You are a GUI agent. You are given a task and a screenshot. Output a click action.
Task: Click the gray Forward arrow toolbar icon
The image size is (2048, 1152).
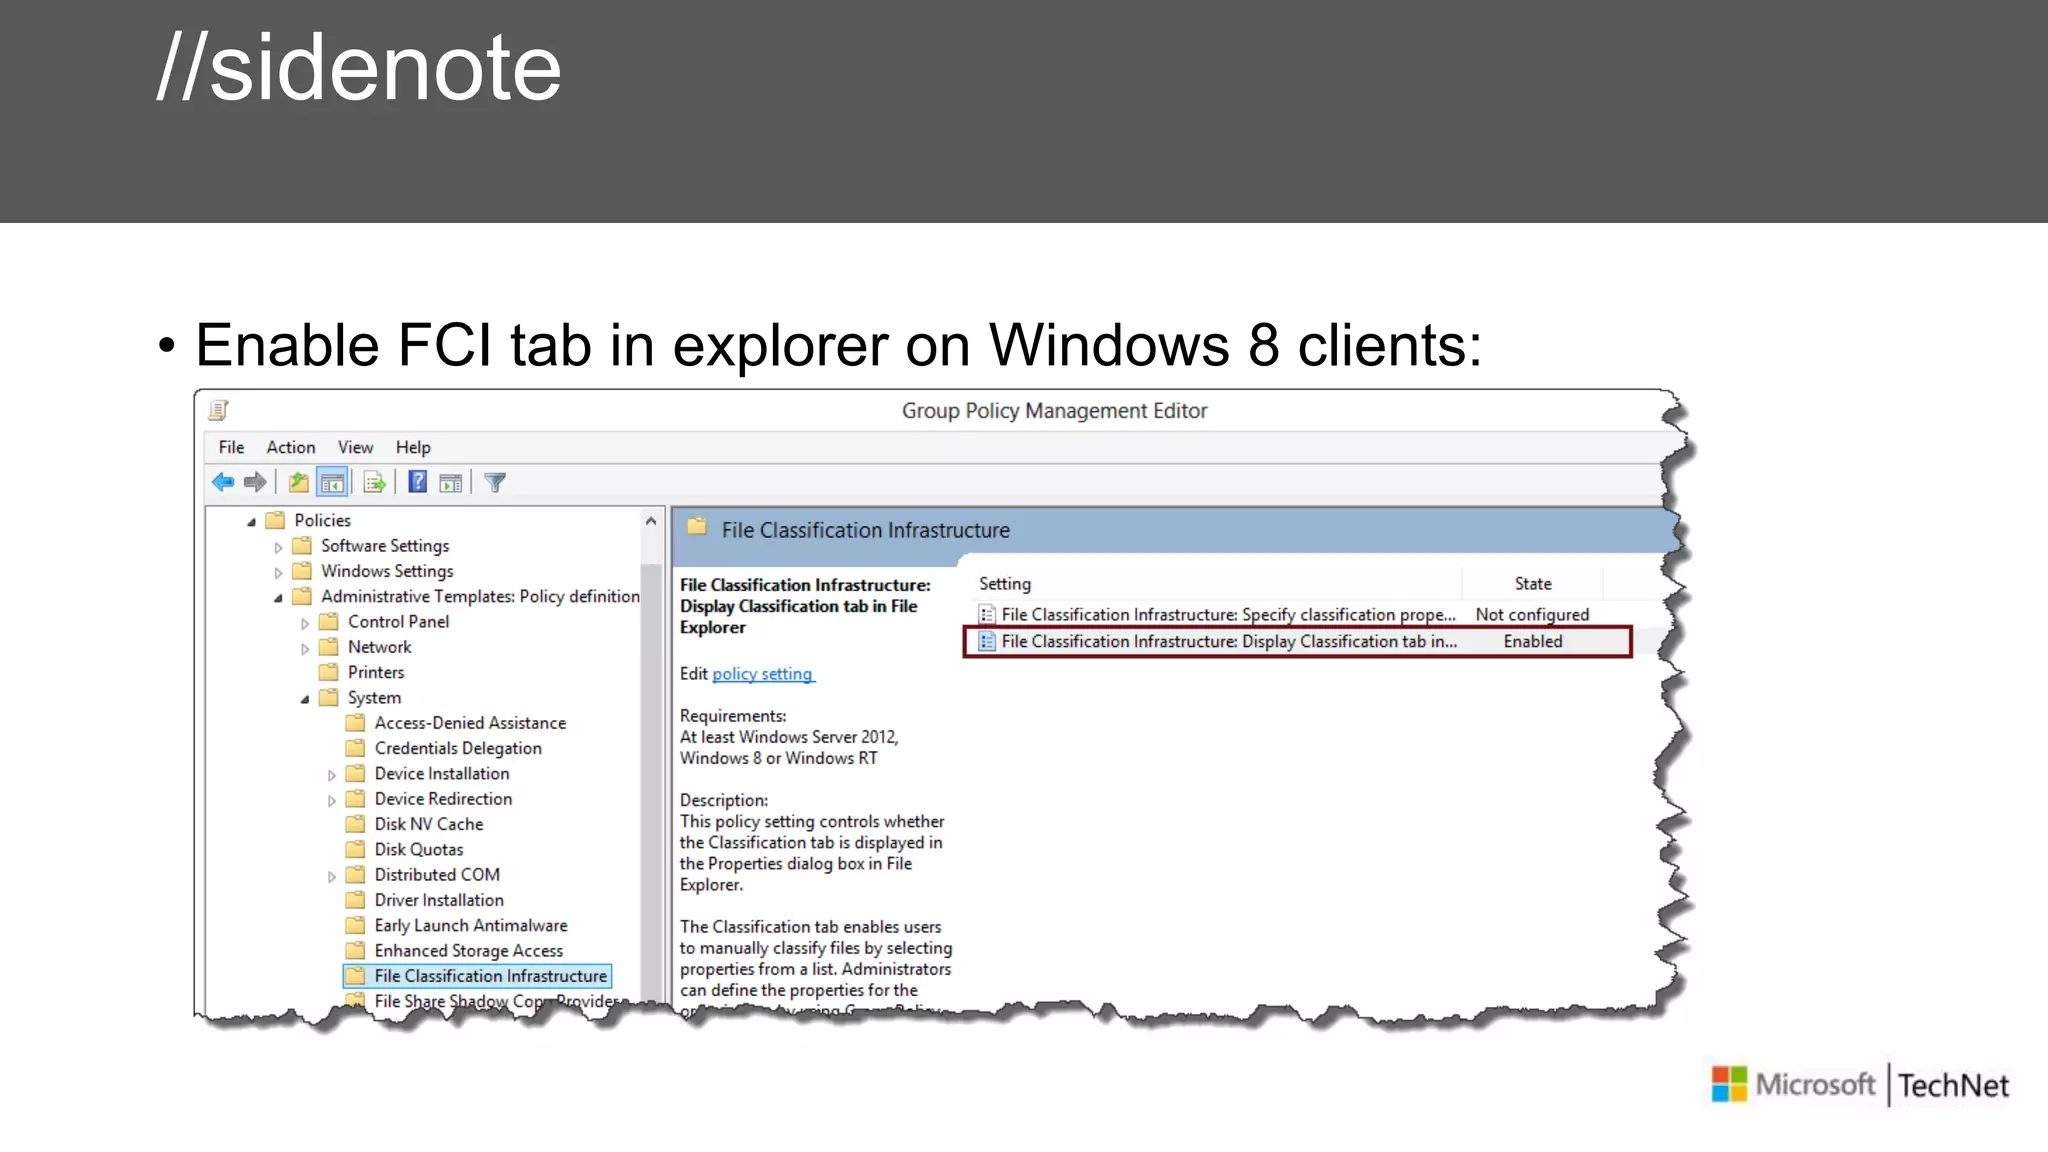pyautogui.click(x=256, y=483)
